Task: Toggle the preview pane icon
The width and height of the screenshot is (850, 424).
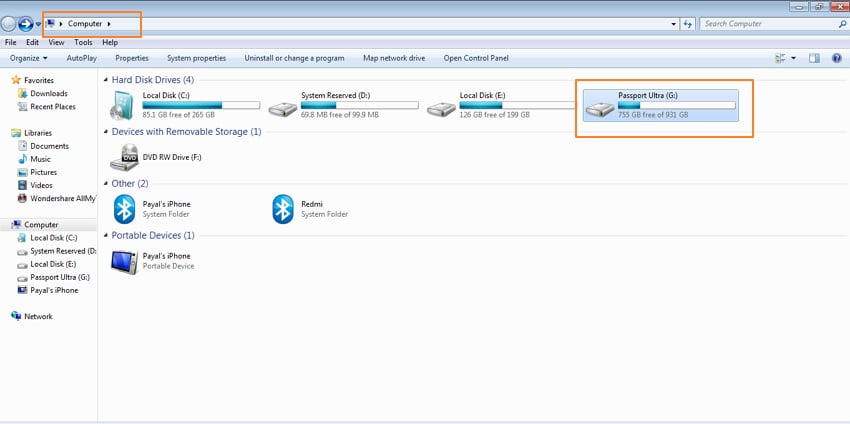Action: [814, 58]
